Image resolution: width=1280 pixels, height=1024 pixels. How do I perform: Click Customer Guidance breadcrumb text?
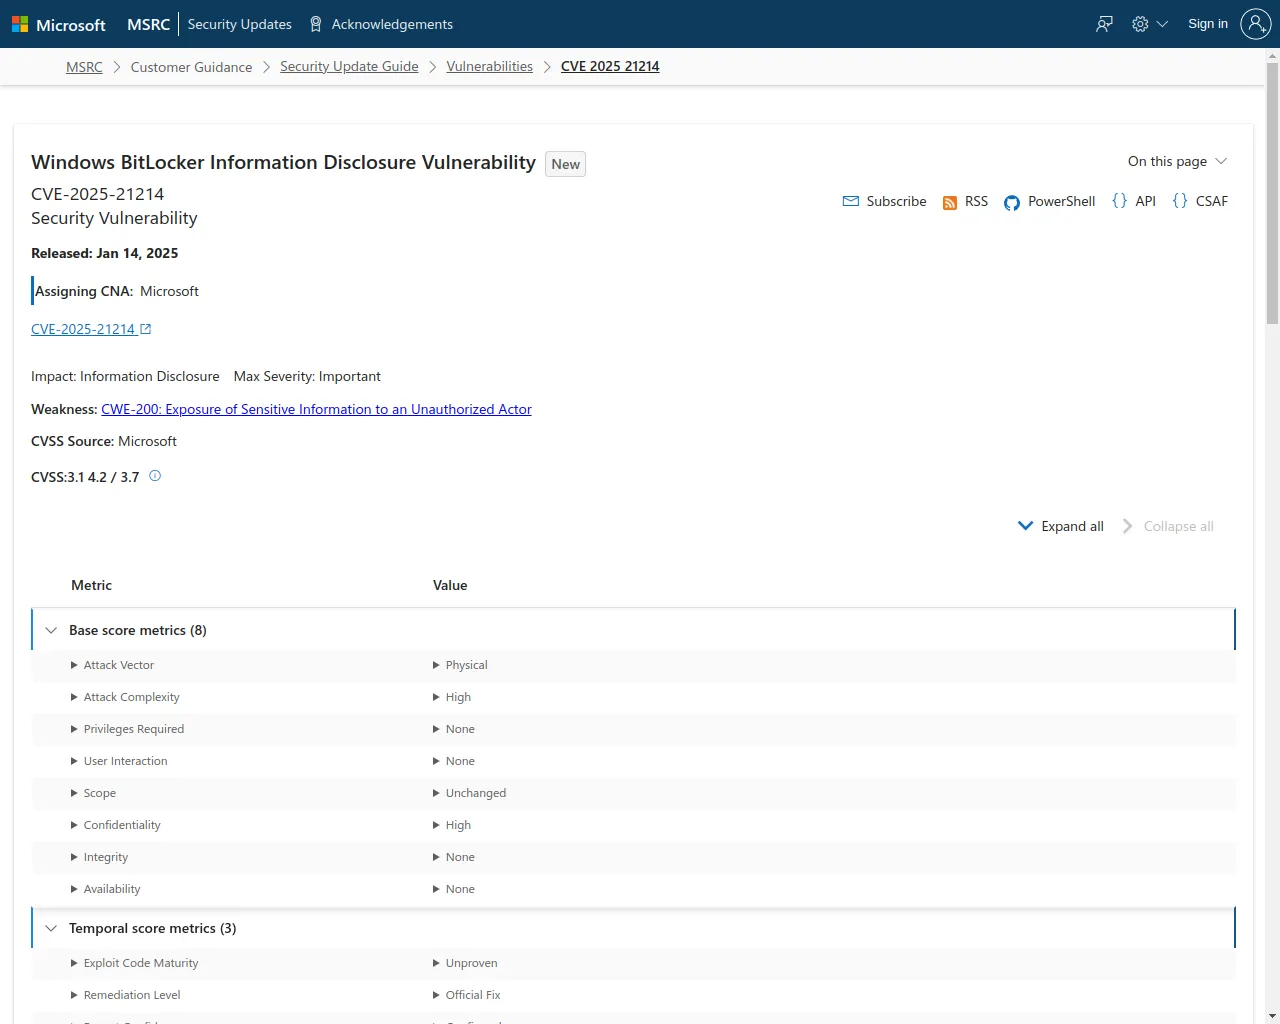click(191, 67)
